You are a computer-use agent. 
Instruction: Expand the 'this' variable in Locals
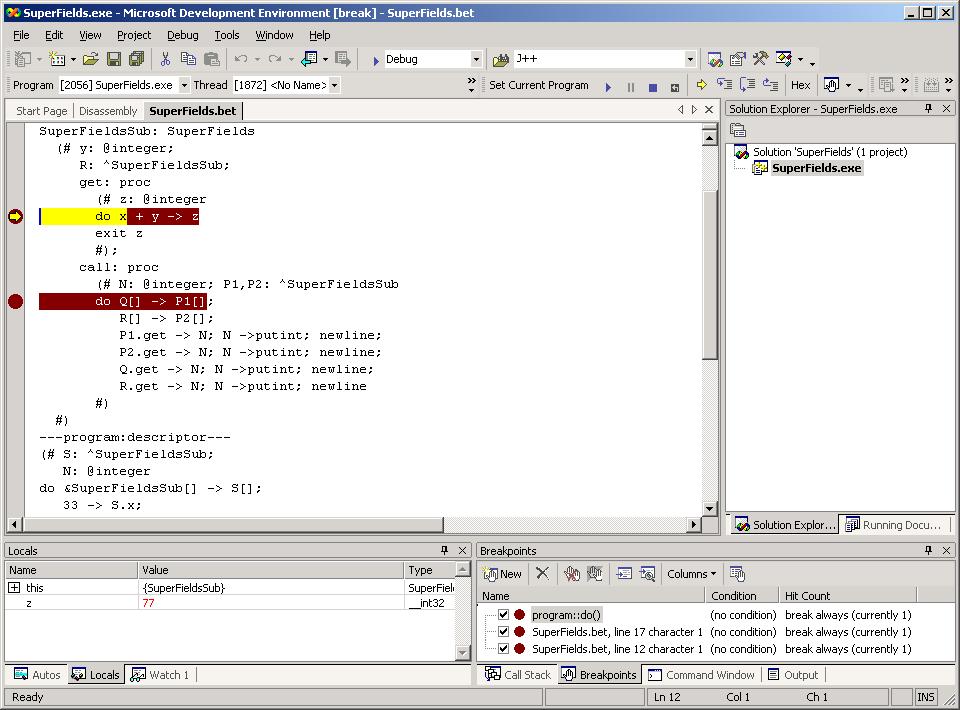(x=14, y=588)
